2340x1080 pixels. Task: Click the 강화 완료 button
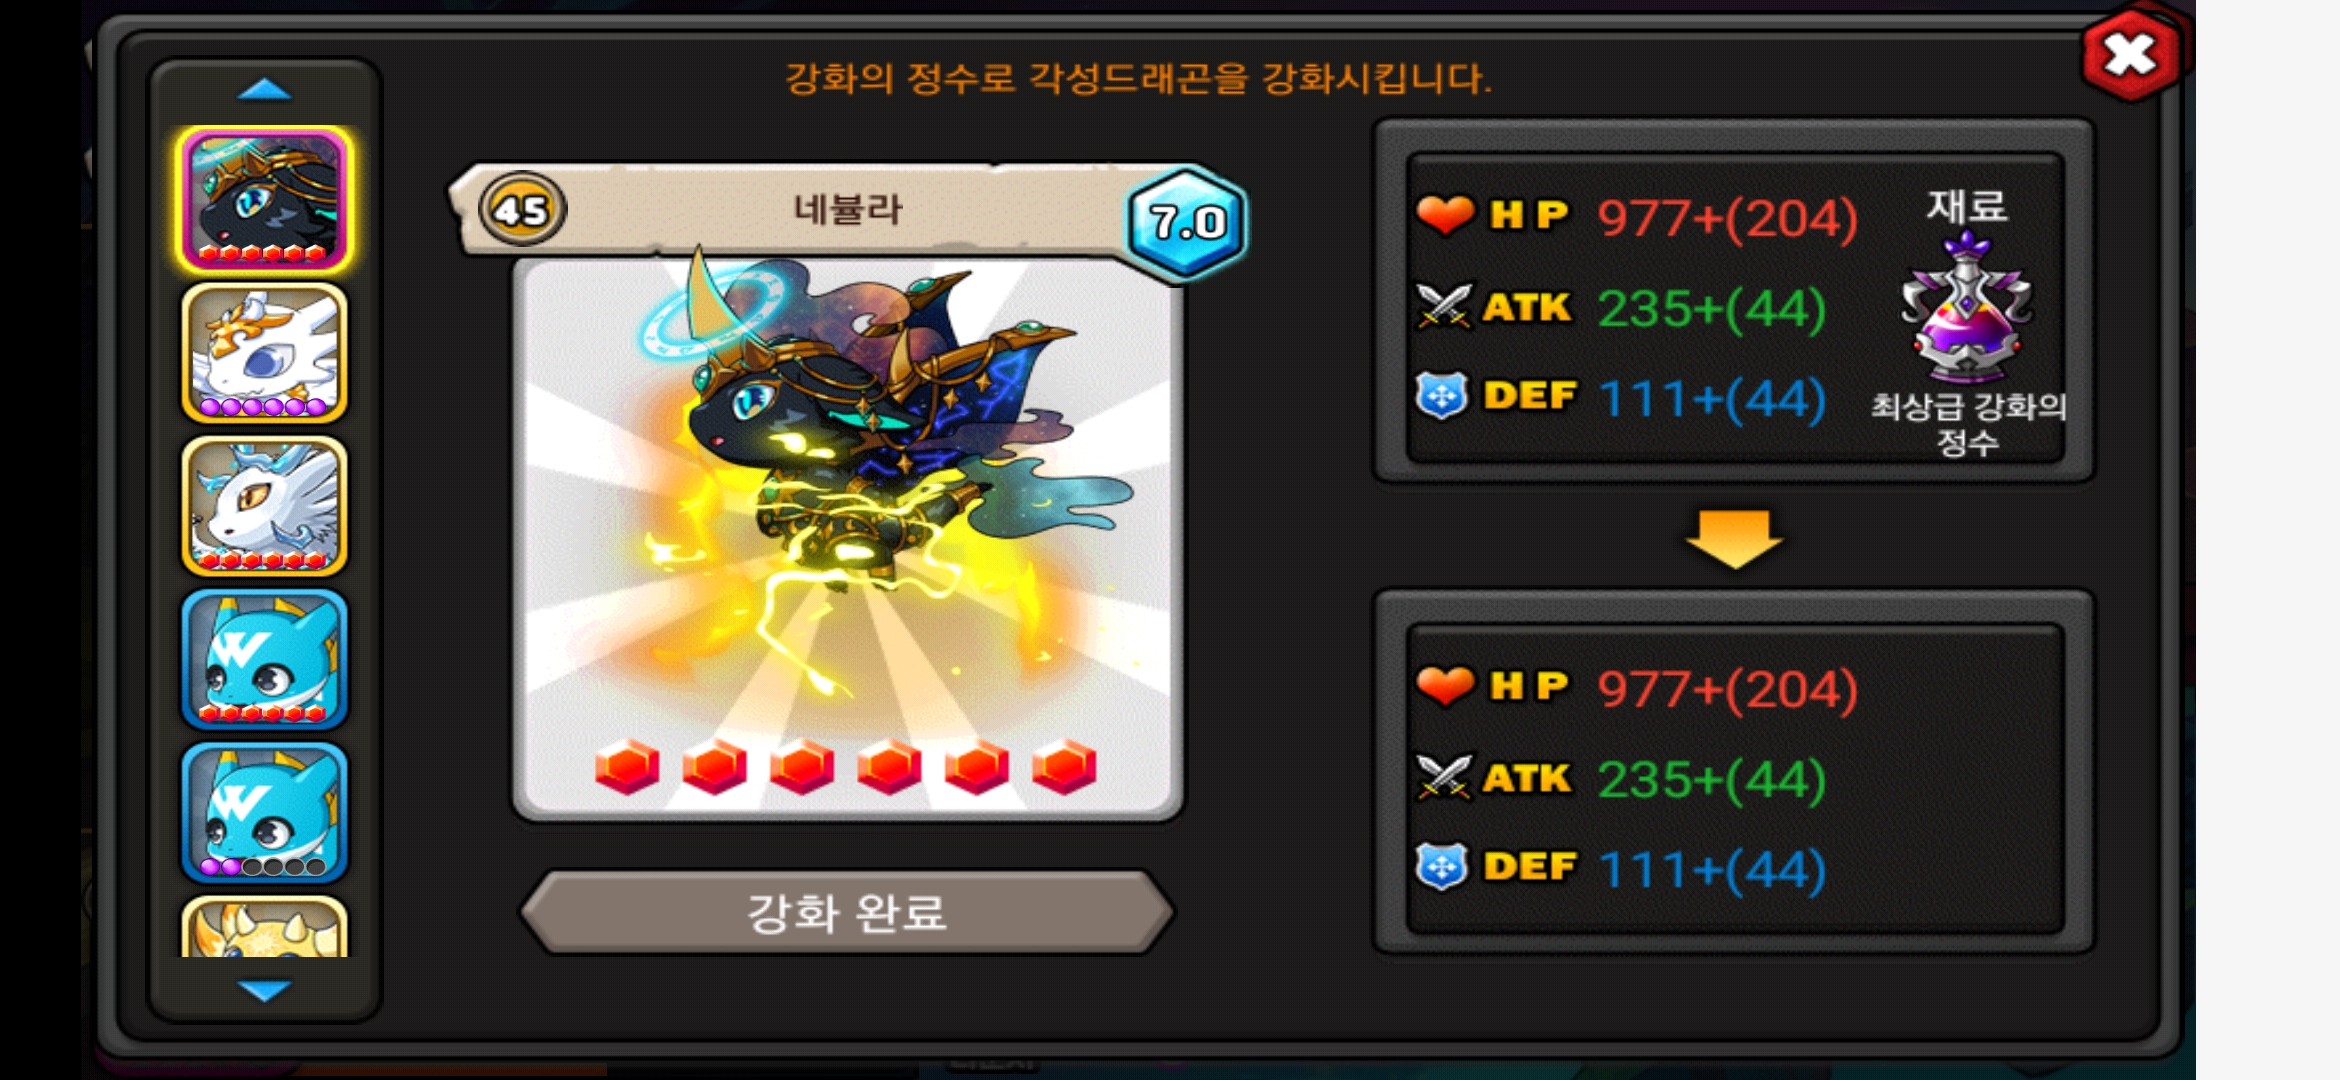(x=846, y=912)
